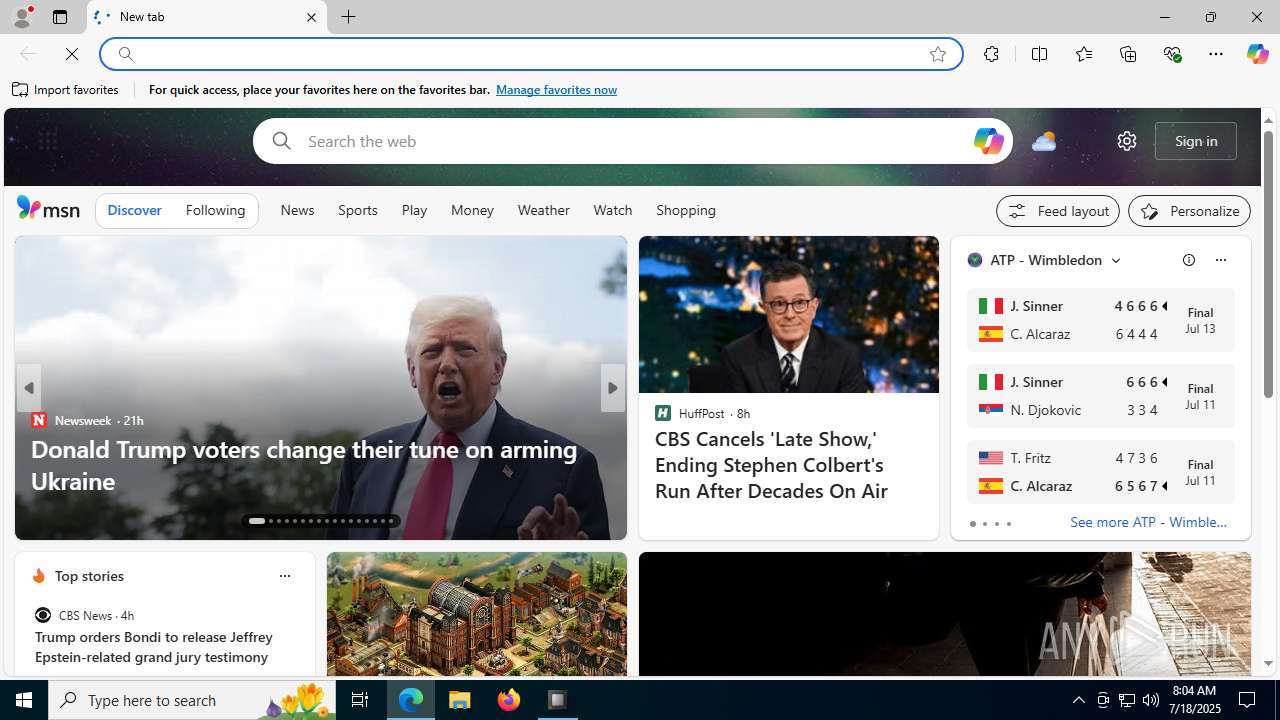Open the Edge profile icon

click(22, 17)
